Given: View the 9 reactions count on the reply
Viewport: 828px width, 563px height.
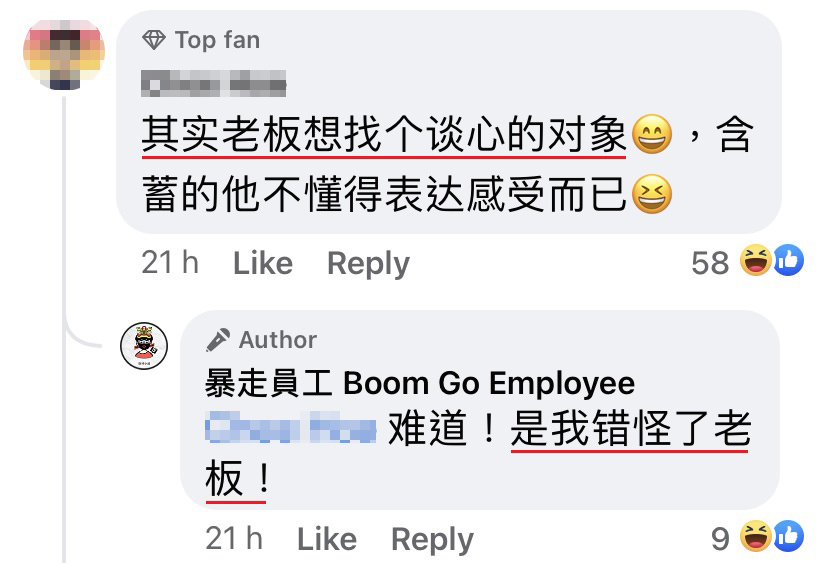Looking at the screenshot, I should 720,539.
